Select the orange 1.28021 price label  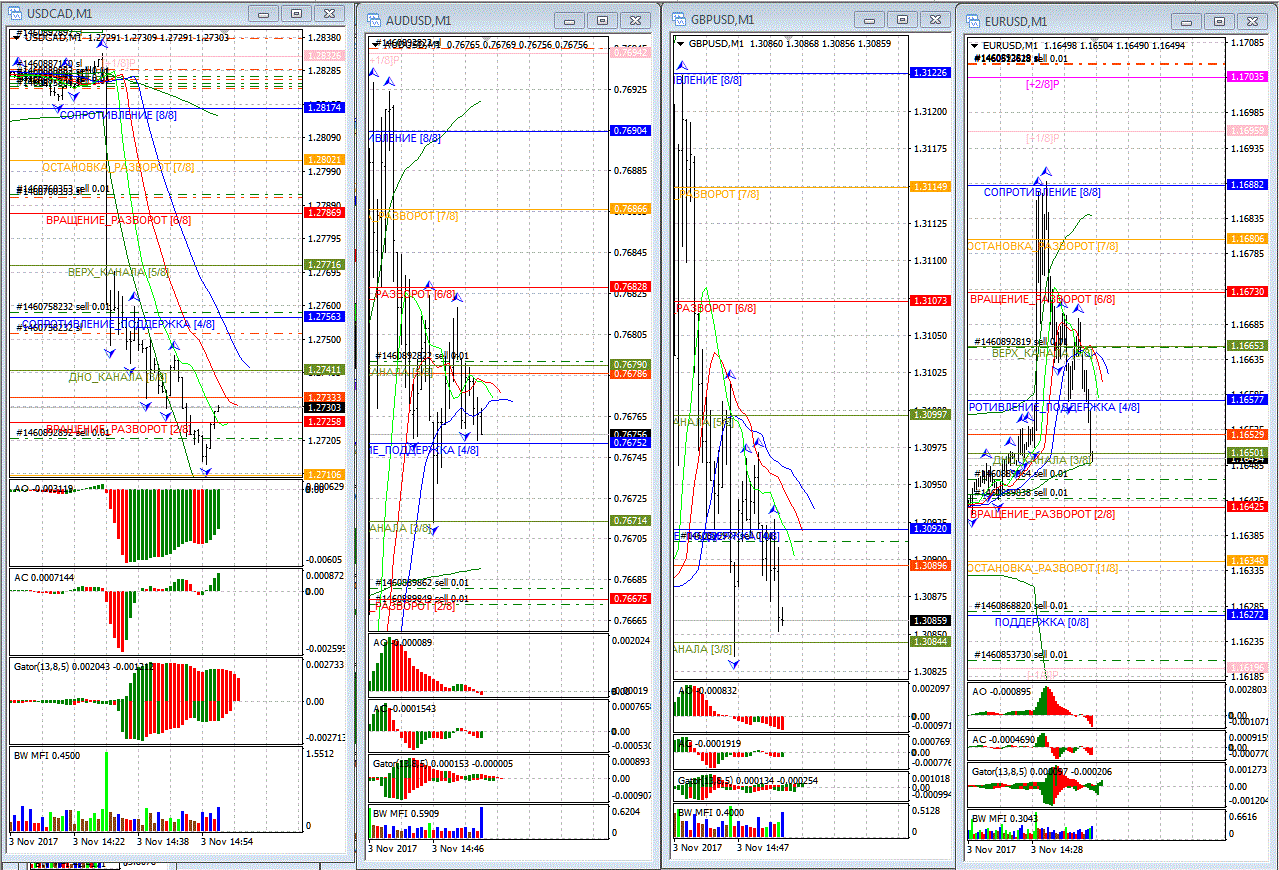tap(326, 160)
